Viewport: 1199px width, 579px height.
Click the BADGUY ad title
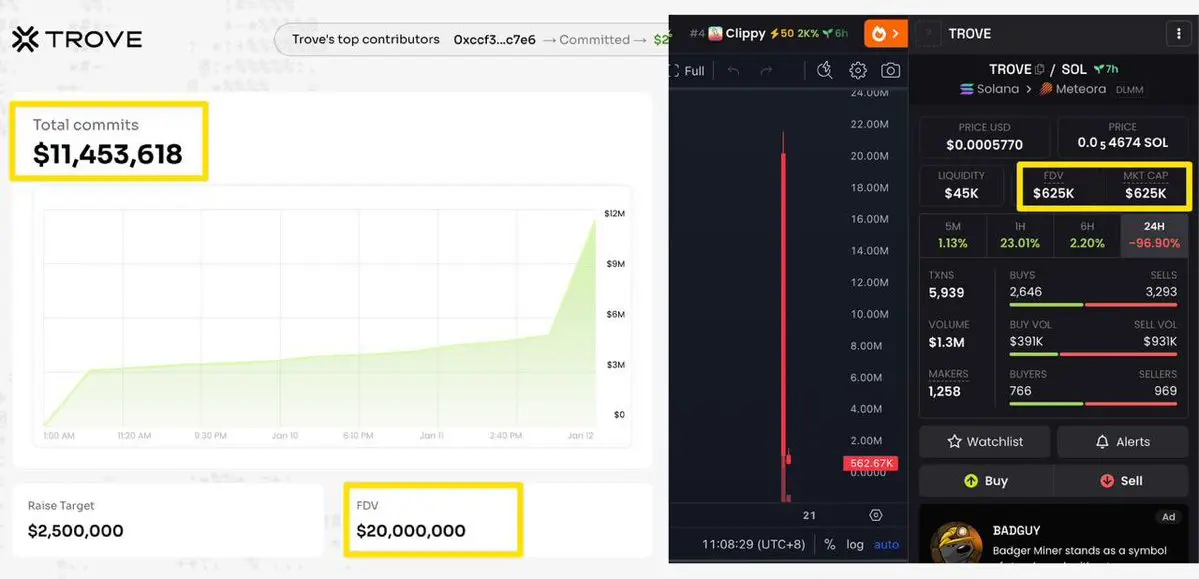click(1016, 530)
